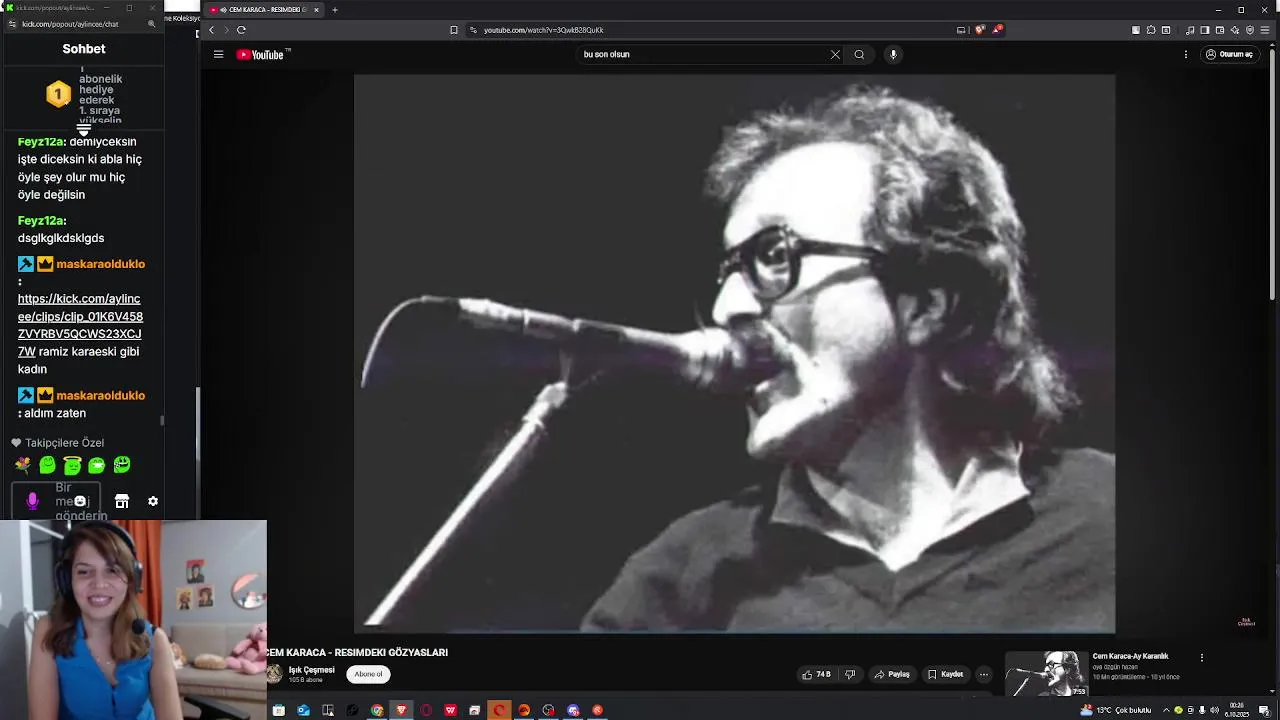Like the video showing 74 B
Image resolution: width=1280 pixels, height=720 pixels.
[x=816, y=674]
